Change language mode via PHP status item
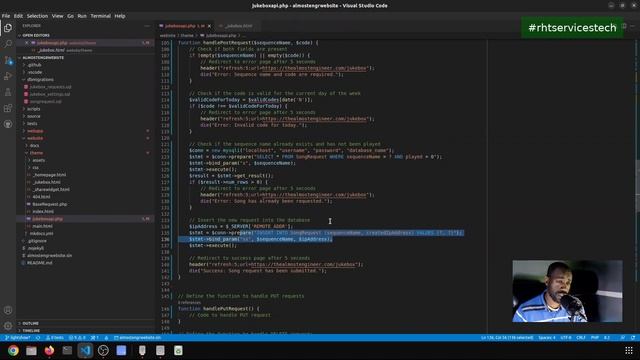The image size is (640, 360). (595, 338)
